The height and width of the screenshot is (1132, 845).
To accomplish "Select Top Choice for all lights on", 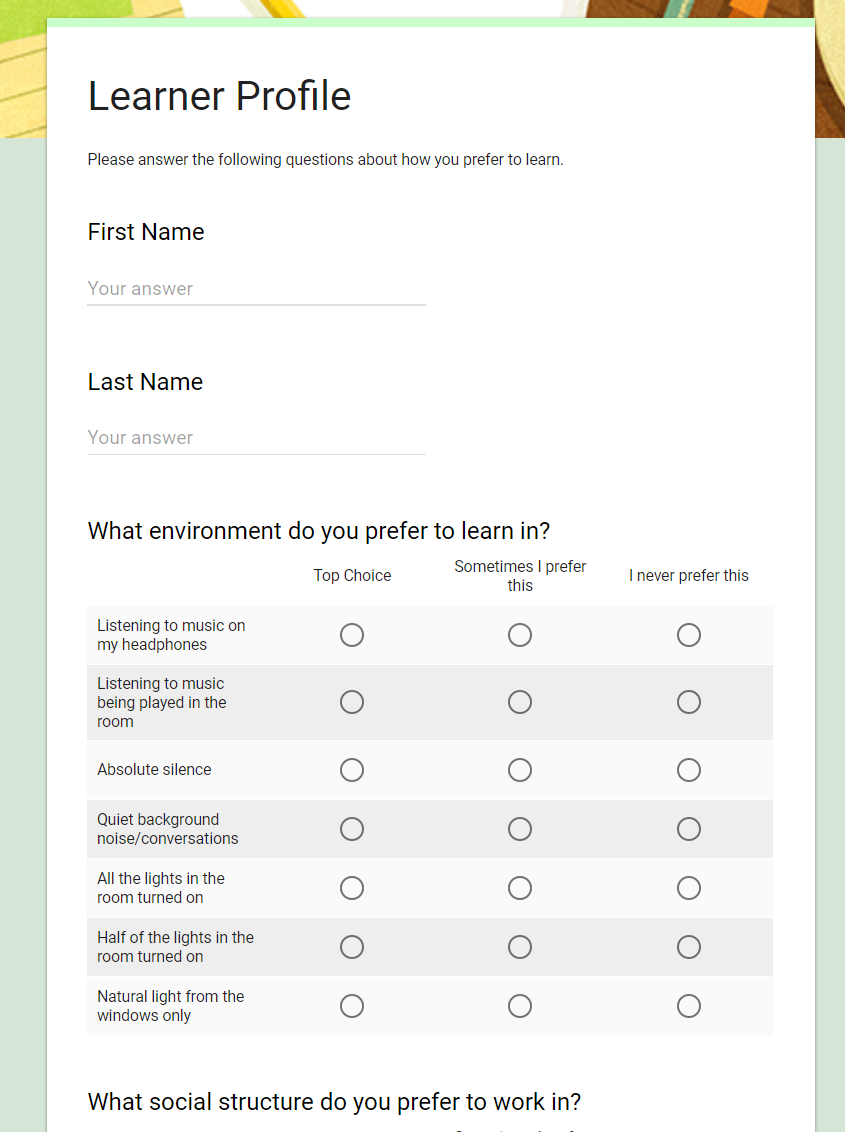I will pos(352,888).
